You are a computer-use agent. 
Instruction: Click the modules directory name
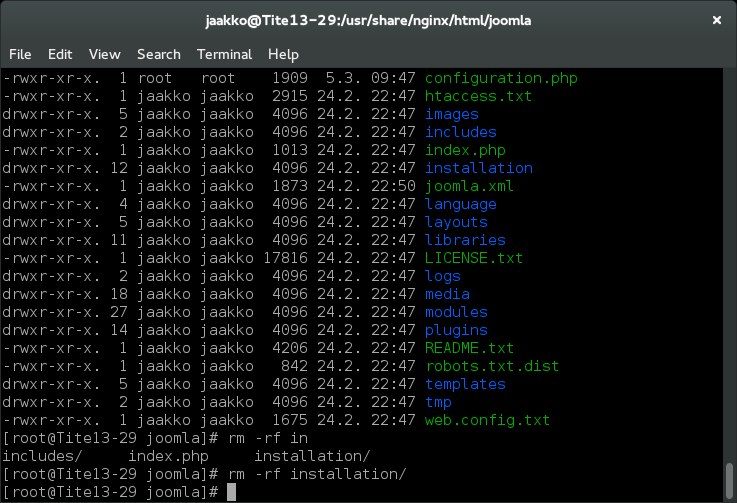[x=456, y=312]
